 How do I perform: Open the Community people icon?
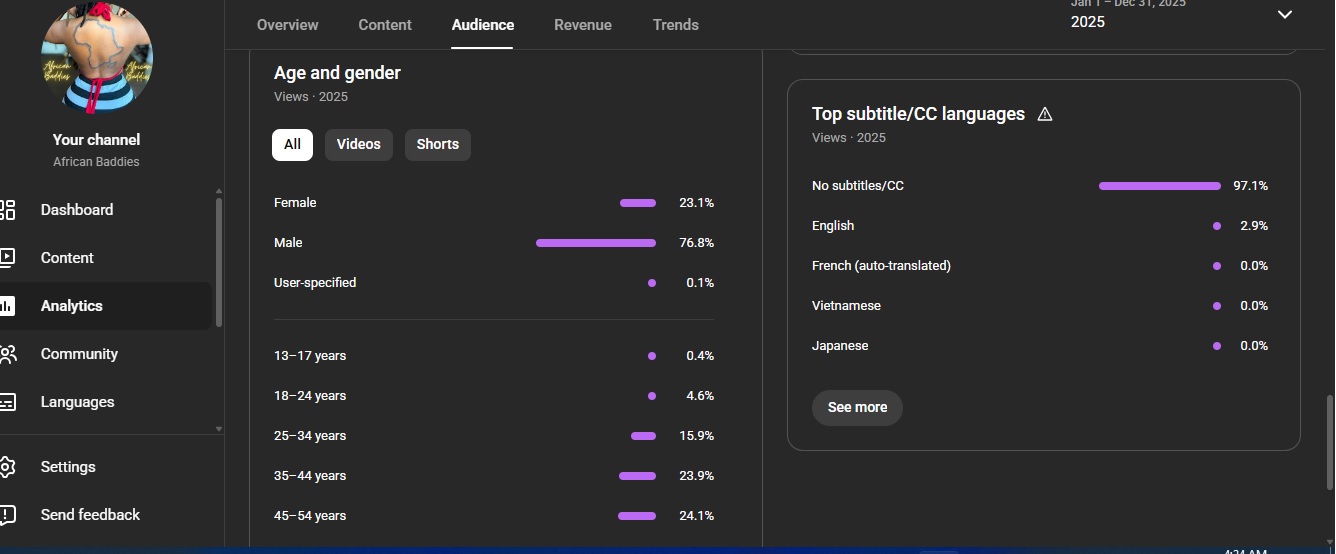[8, 354]
